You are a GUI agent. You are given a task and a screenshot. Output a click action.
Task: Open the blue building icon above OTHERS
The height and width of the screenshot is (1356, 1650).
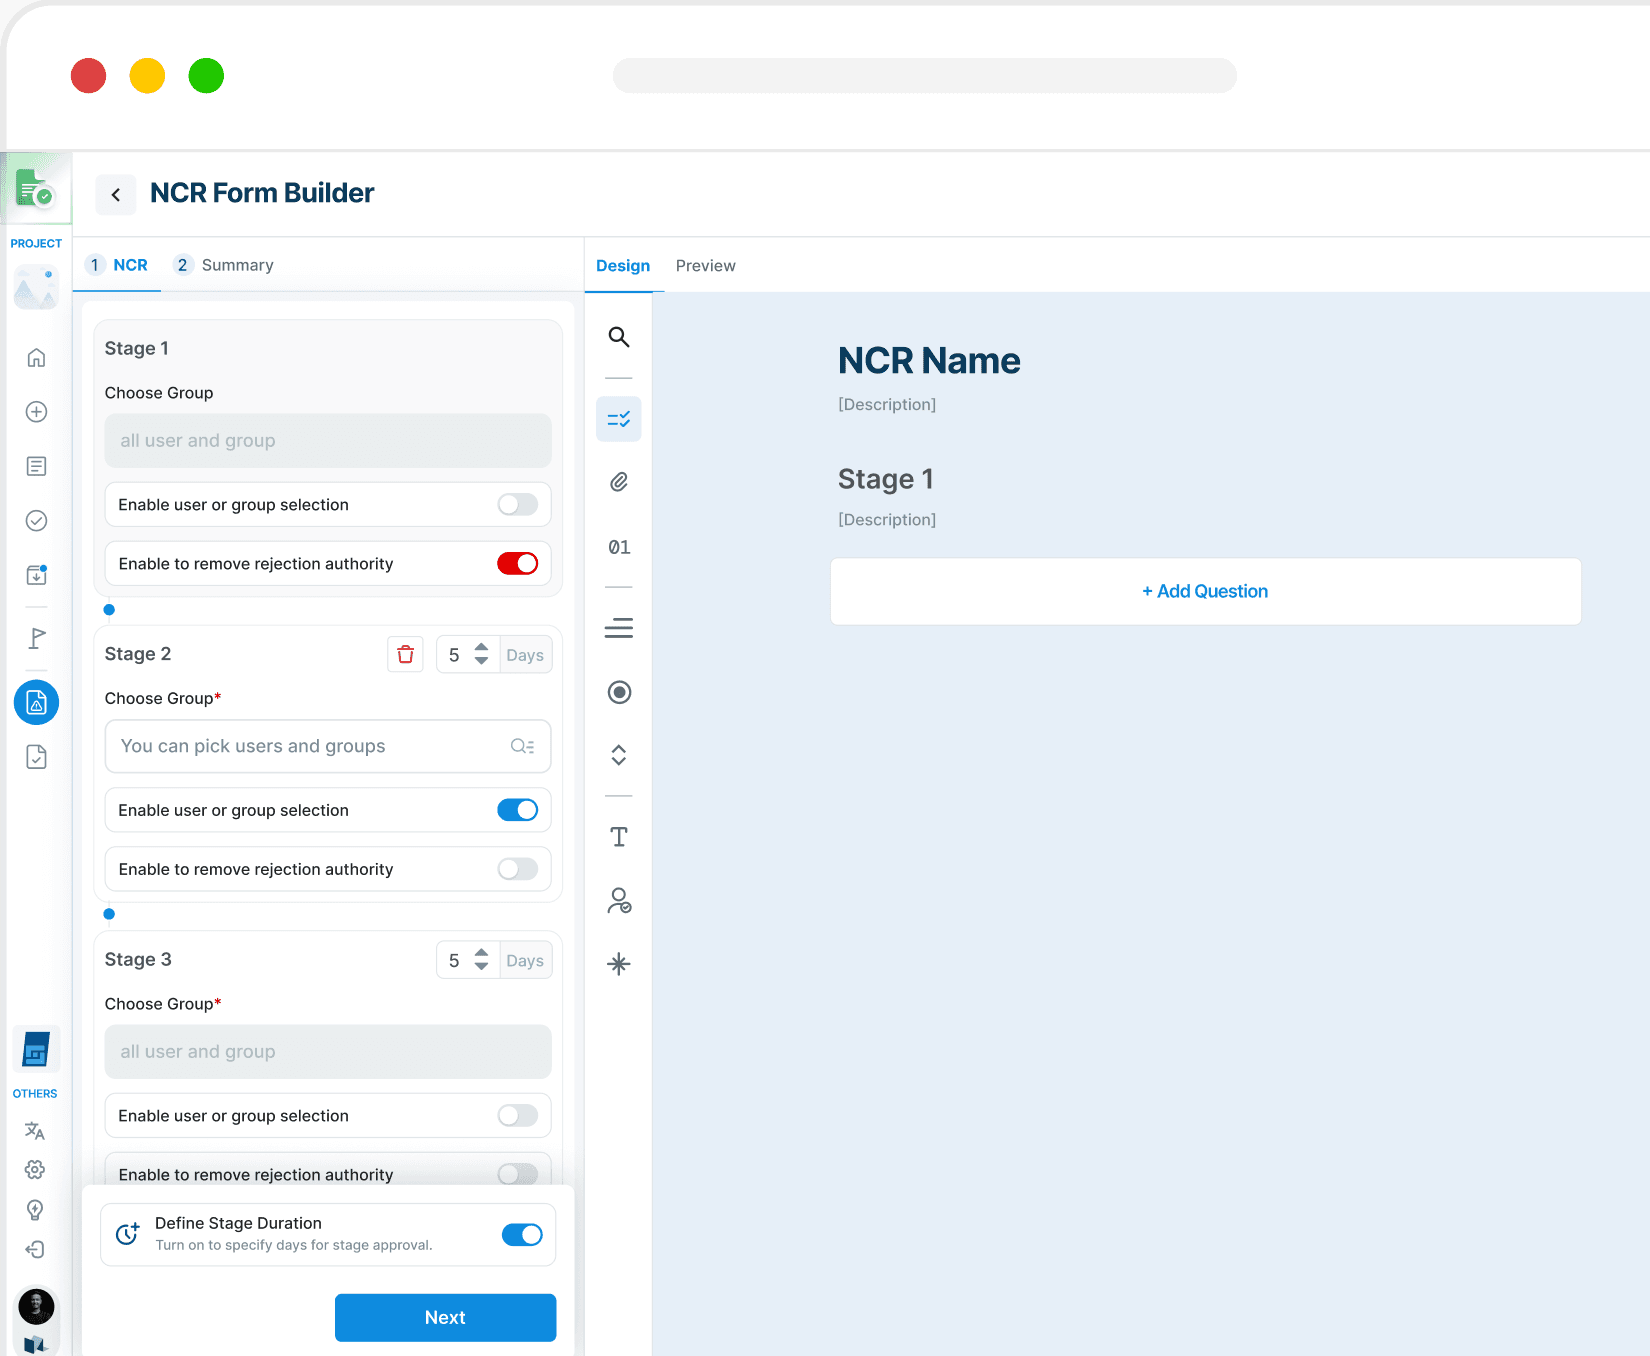(x=36, y=1050)
